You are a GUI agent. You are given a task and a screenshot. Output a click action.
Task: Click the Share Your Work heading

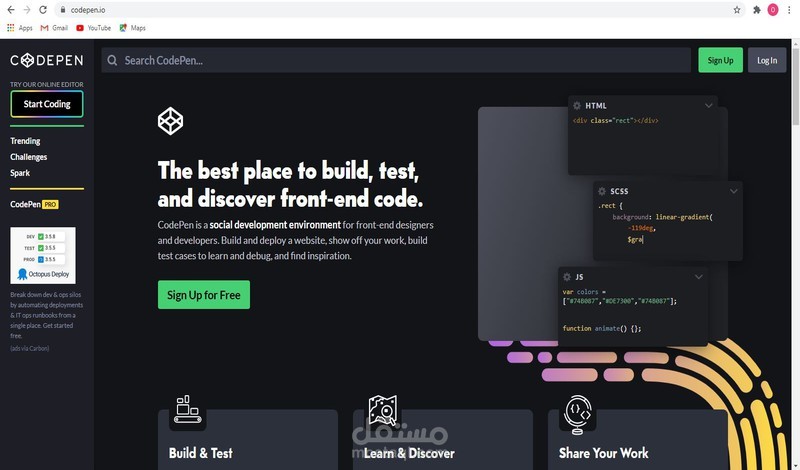point(604,453)
